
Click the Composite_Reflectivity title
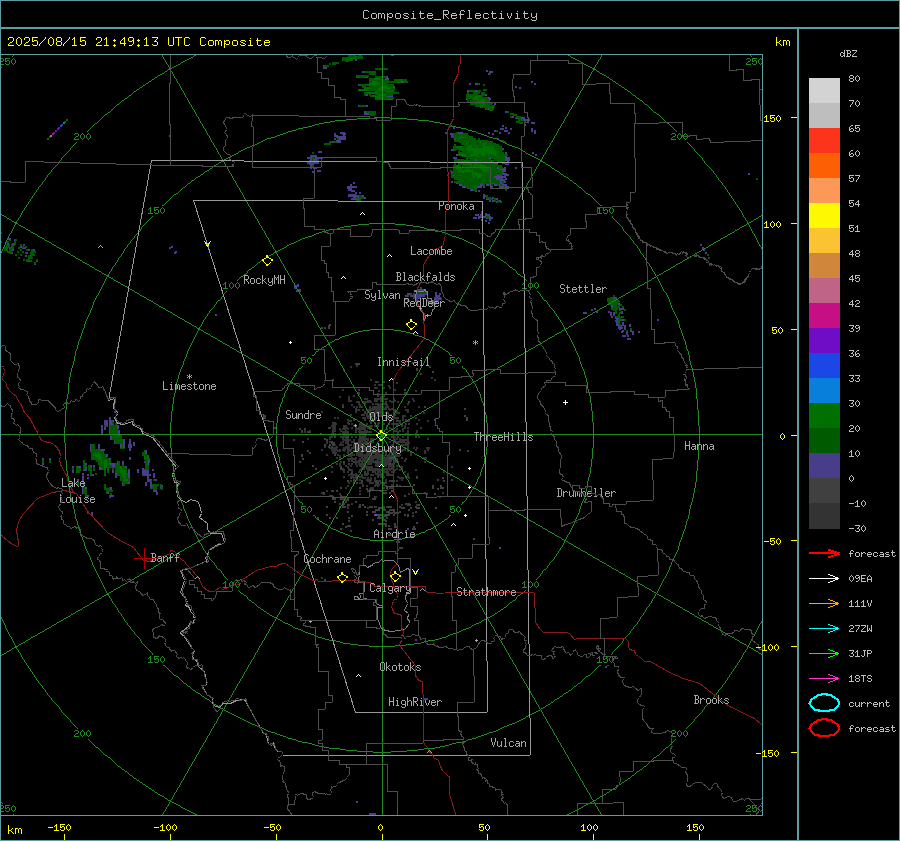pyautogui.click(x=450, y=15)
